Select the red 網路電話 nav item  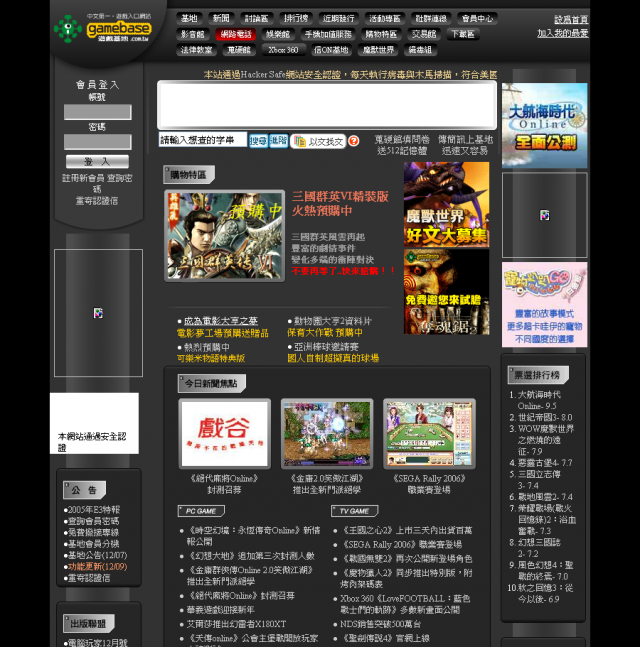[x=236, y=34]
